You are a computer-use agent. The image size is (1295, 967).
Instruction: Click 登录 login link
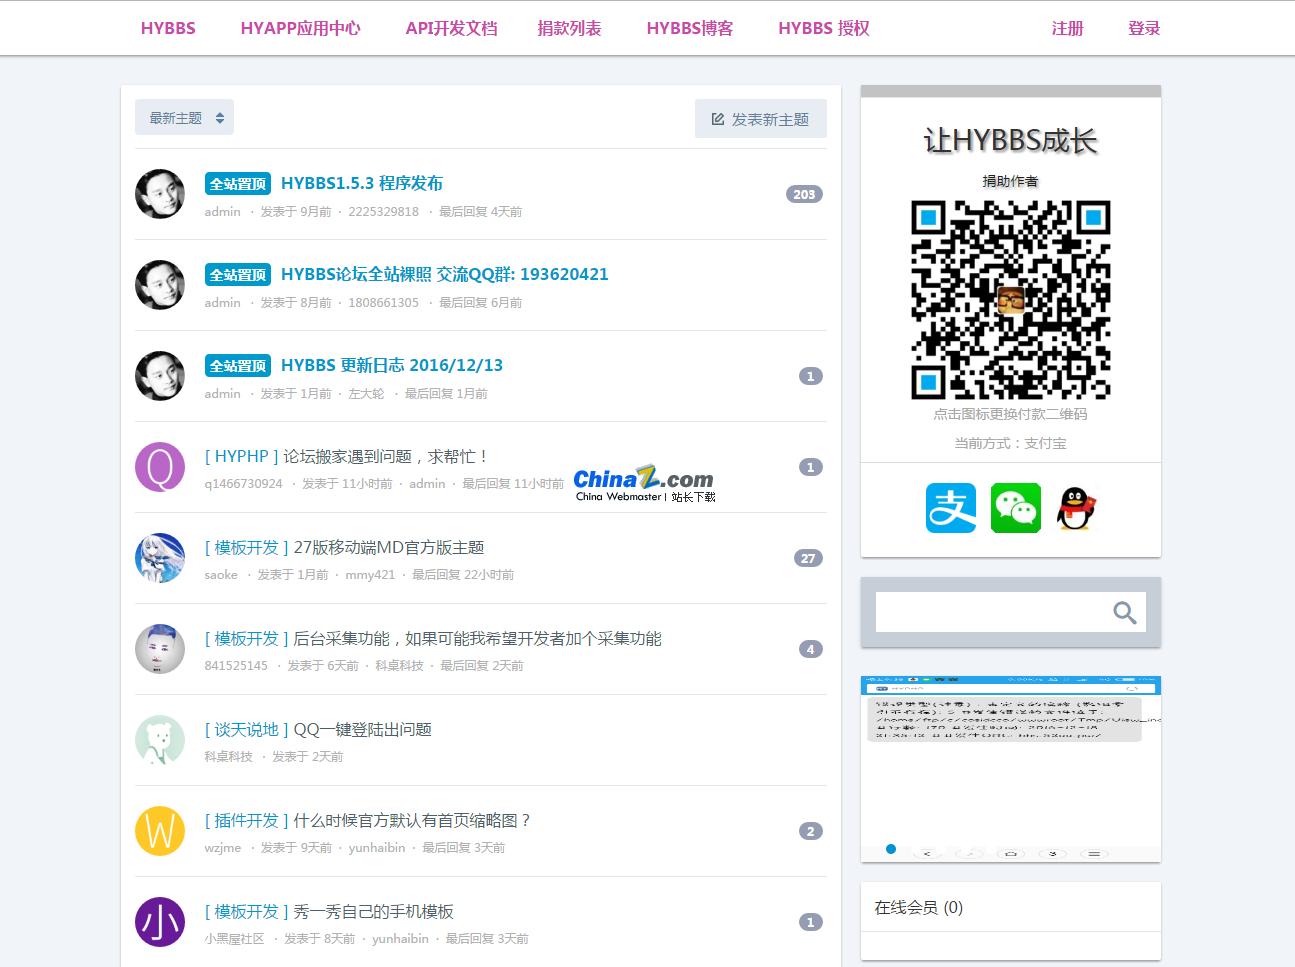[1144, 28]
